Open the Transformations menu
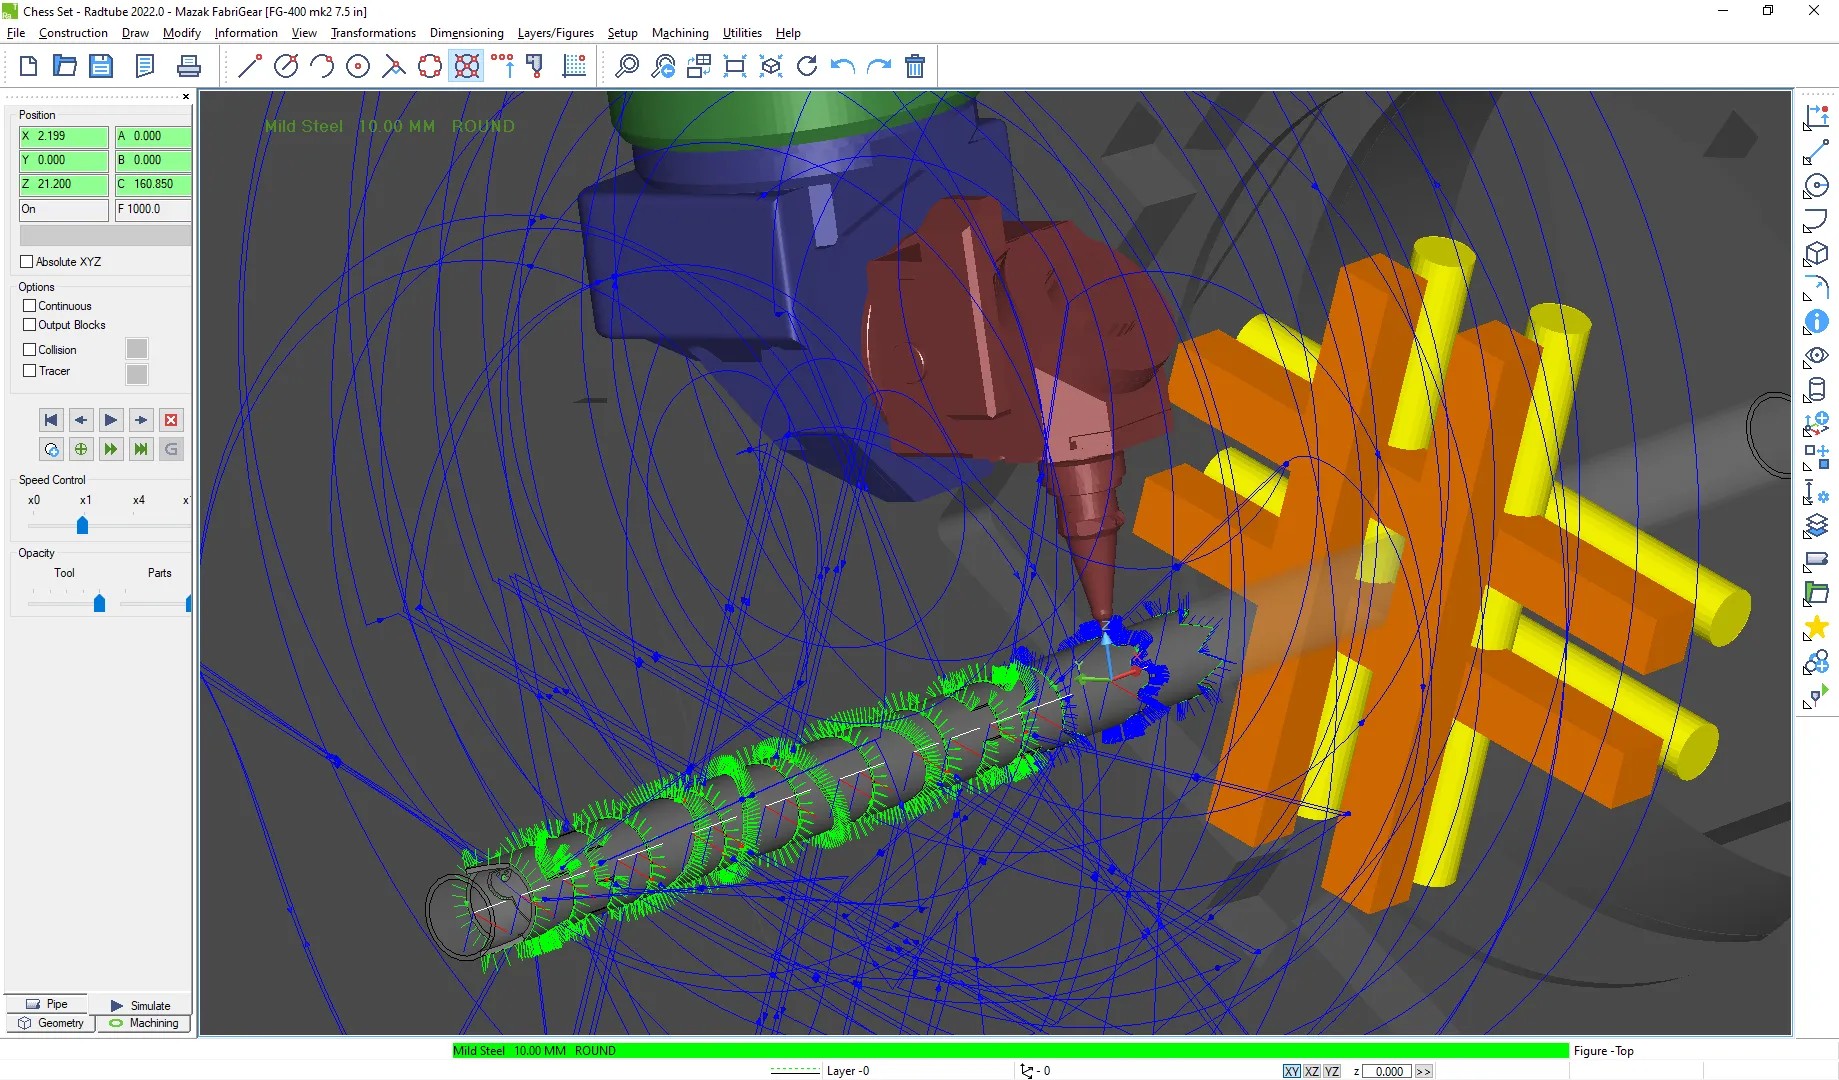The height and width of the screenshot is (1080, 1839). [x=373, y=33]
